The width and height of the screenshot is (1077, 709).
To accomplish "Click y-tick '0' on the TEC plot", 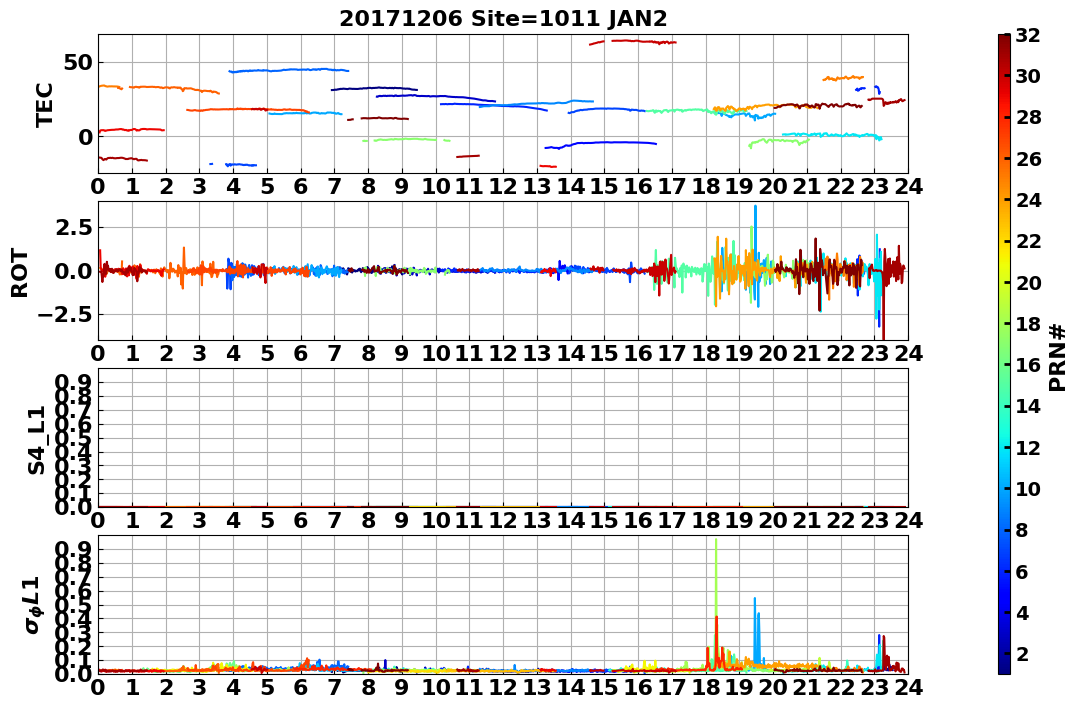I will coord(84,136).
